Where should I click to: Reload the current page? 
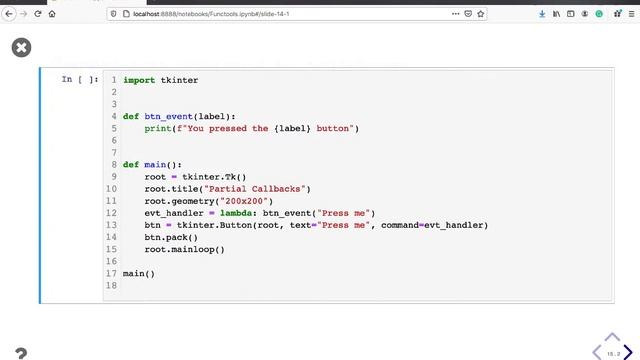click(x=38, y=14)
